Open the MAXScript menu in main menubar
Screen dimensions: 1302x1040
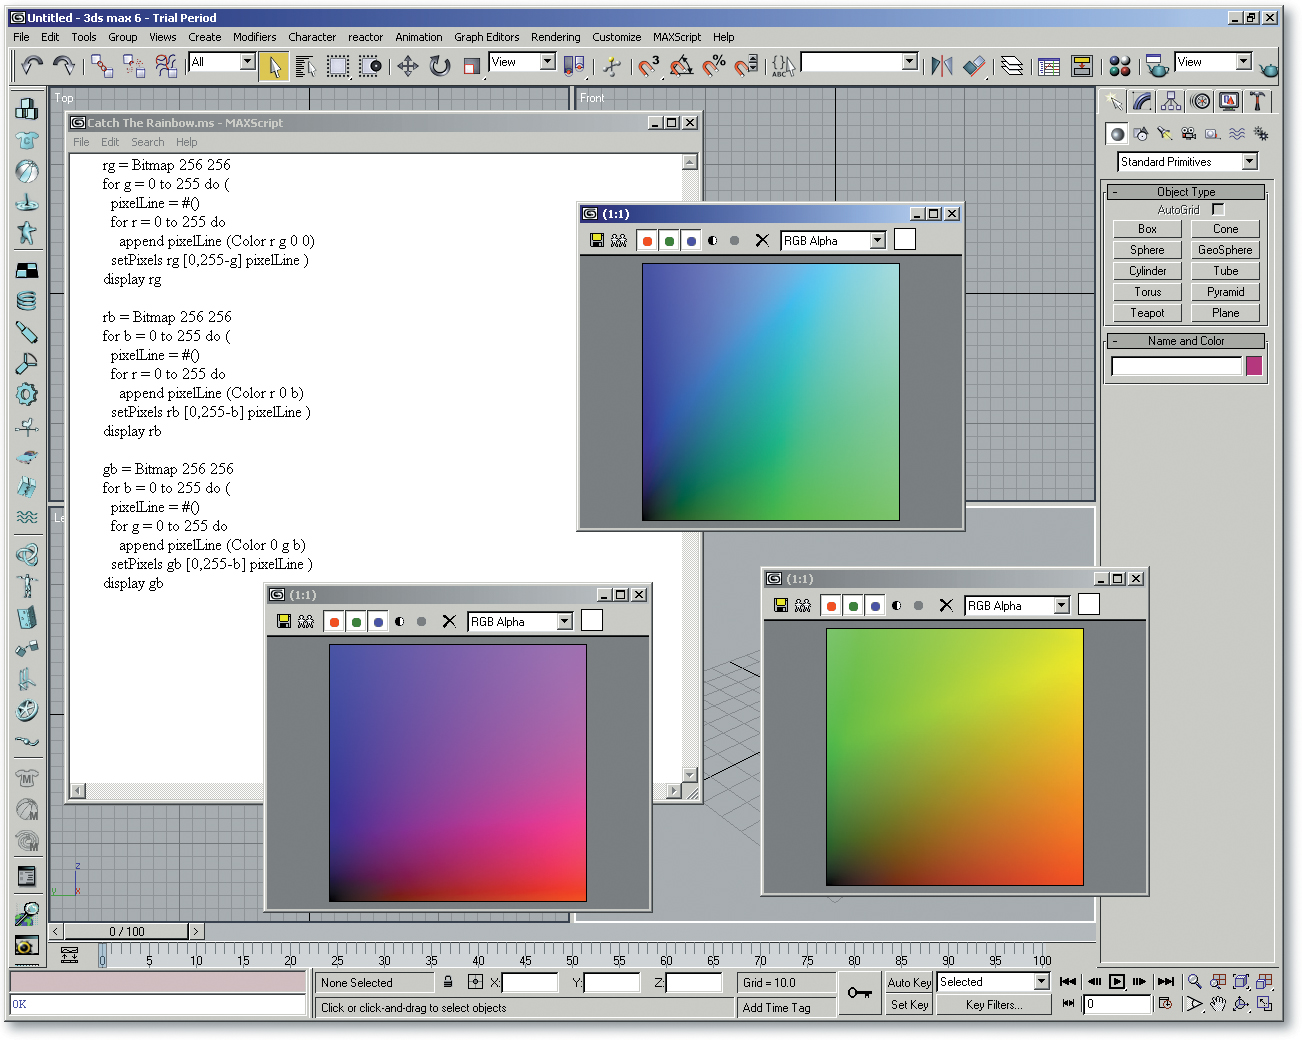coord(677,37)
